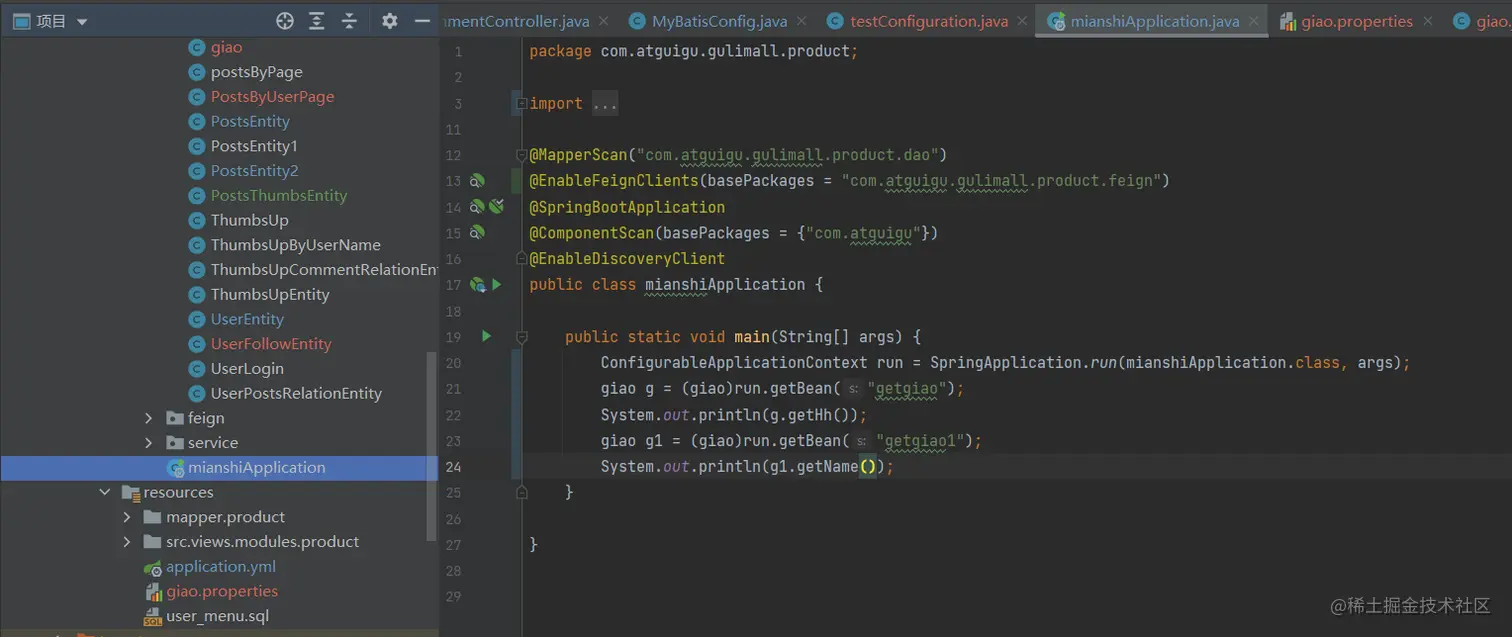Fold main method using the line 19 marker

pyautogui.click(x=520, y=337)
